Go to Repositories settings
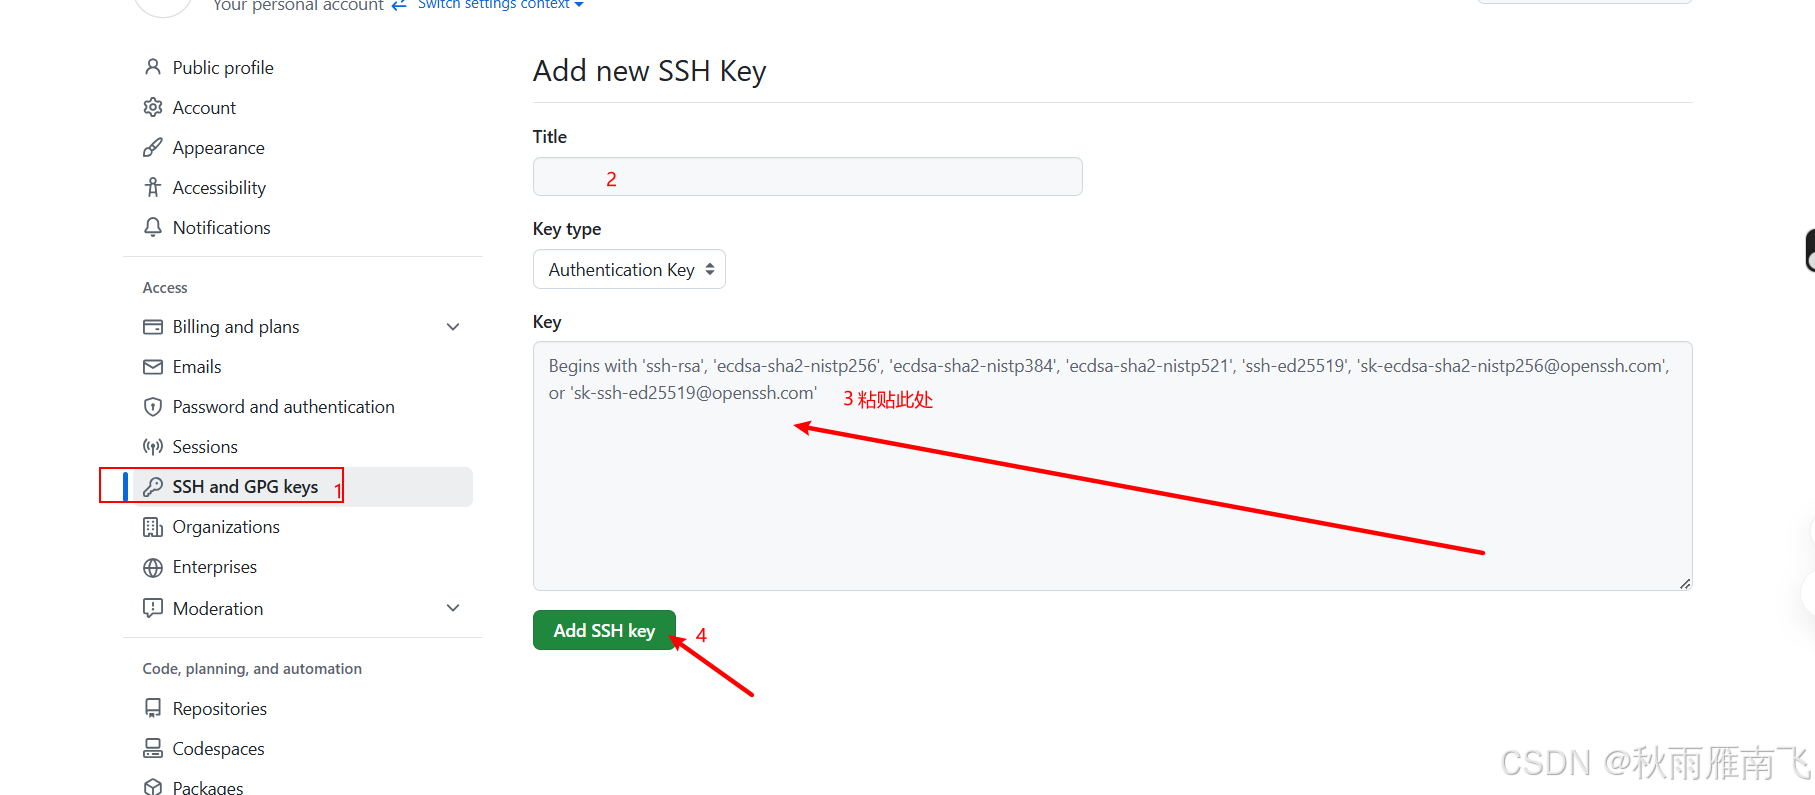1815x795 pixels. [220, 708]
